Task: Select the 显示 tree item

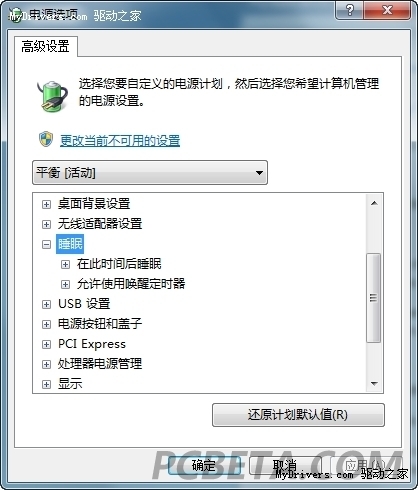Action: pos(70,384)
